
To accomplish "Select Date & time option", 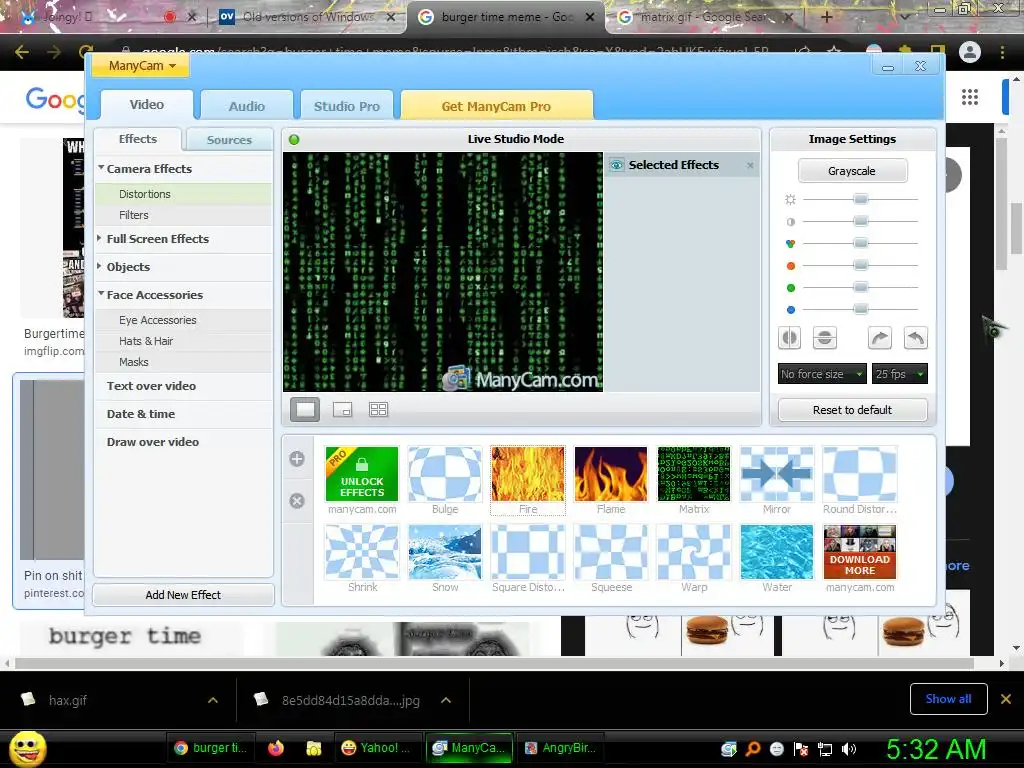I will click(141, 414).
